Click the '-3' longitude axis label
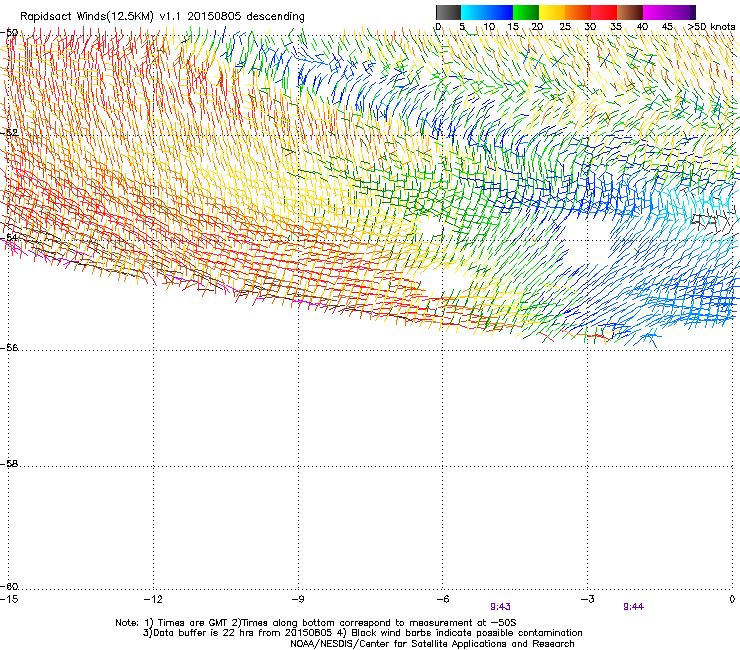The image size is (740, 650). [588, 599]
